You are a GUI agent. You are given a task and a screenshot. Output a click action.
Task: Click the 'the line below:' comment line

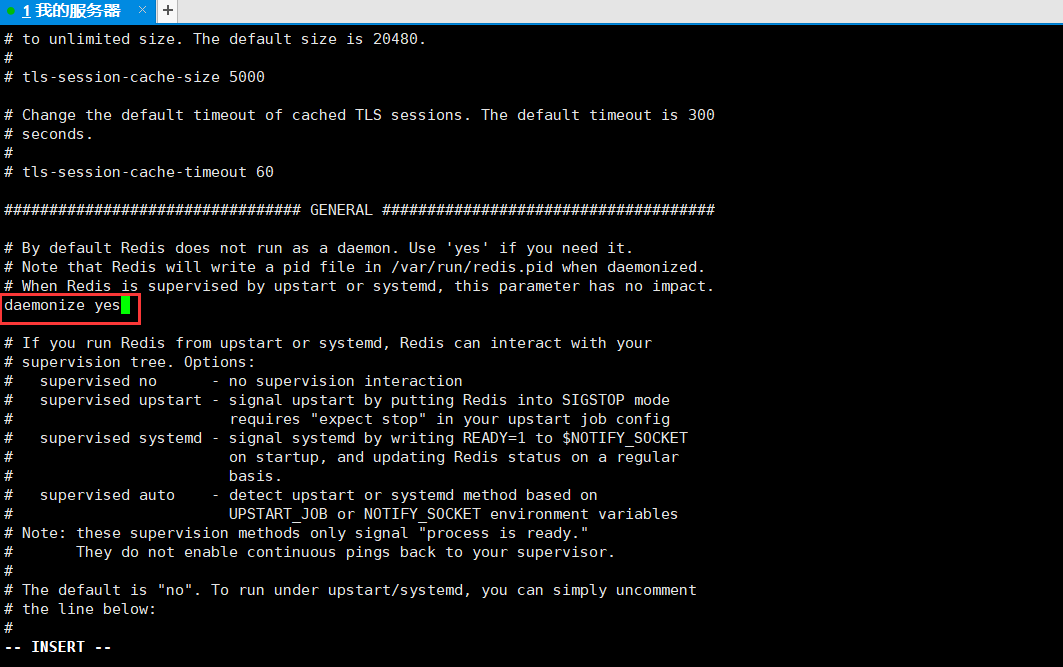click(x=89, y=609)
